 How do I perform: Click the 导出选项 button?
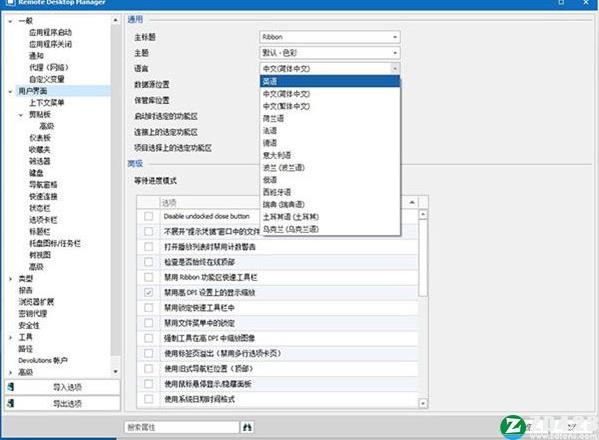pos(62,403)
